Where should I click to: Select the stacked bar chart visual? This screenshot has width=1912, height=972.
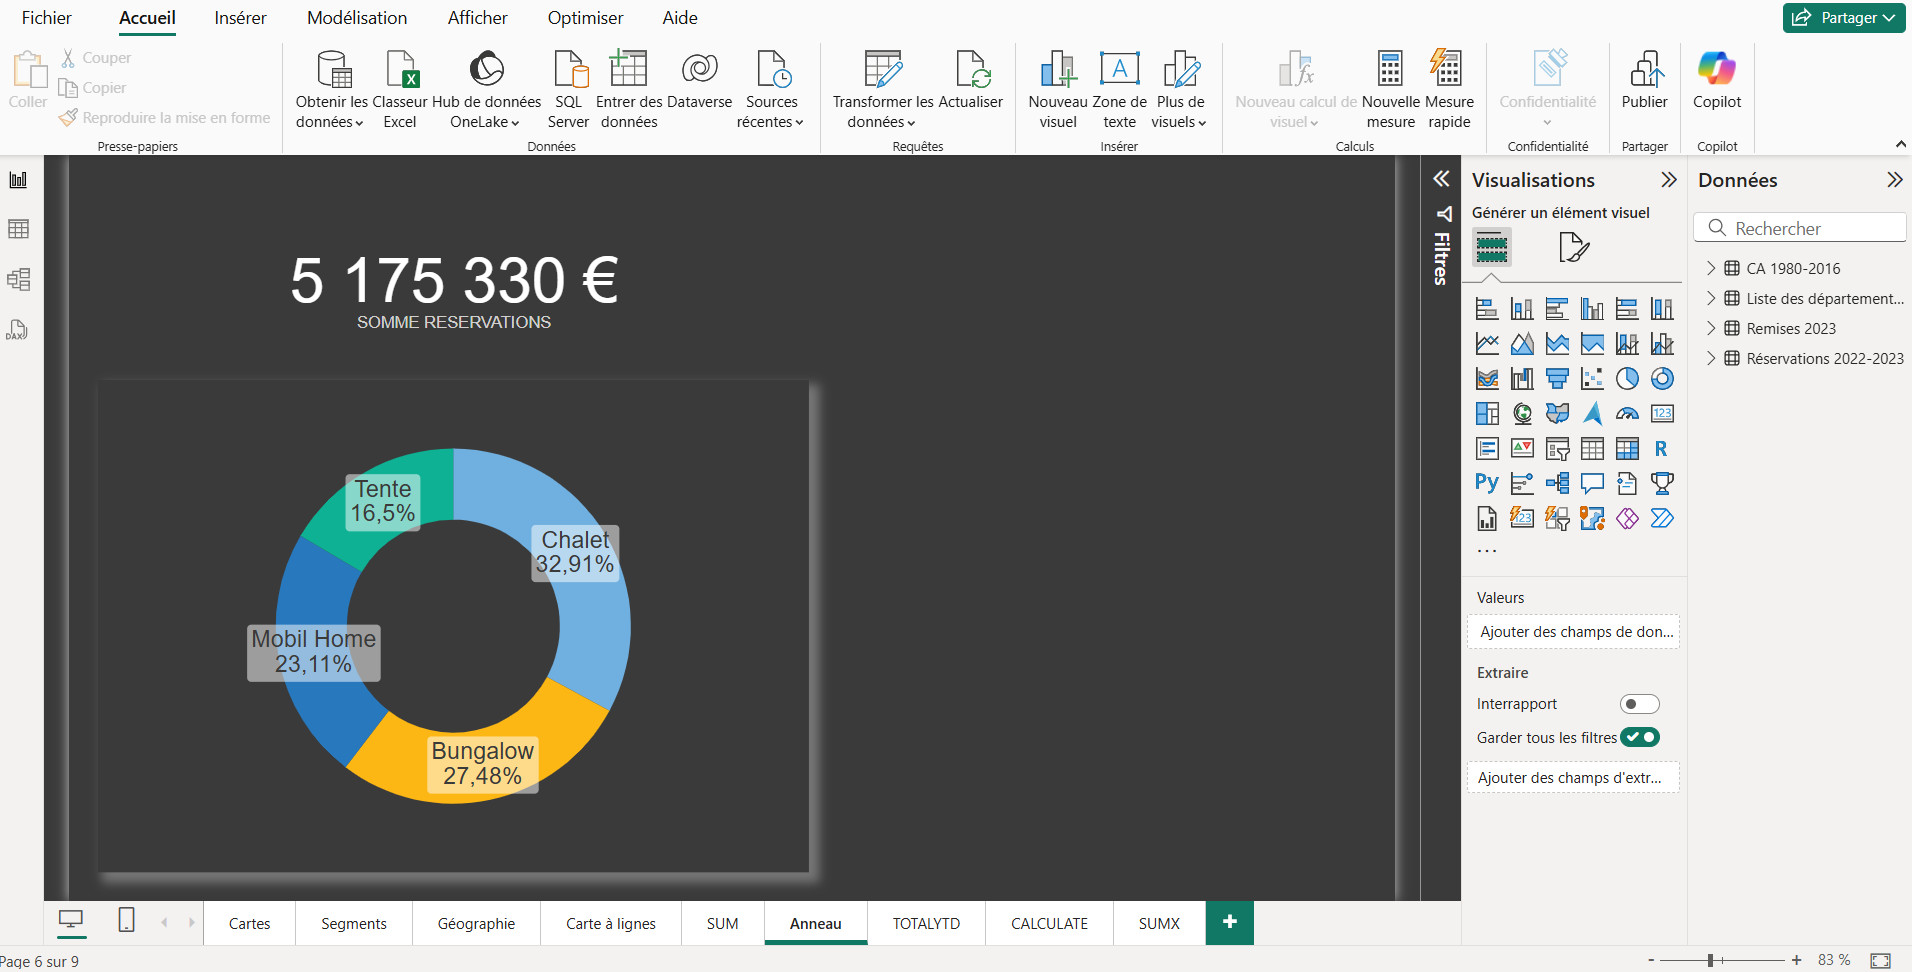(1487, 309)
